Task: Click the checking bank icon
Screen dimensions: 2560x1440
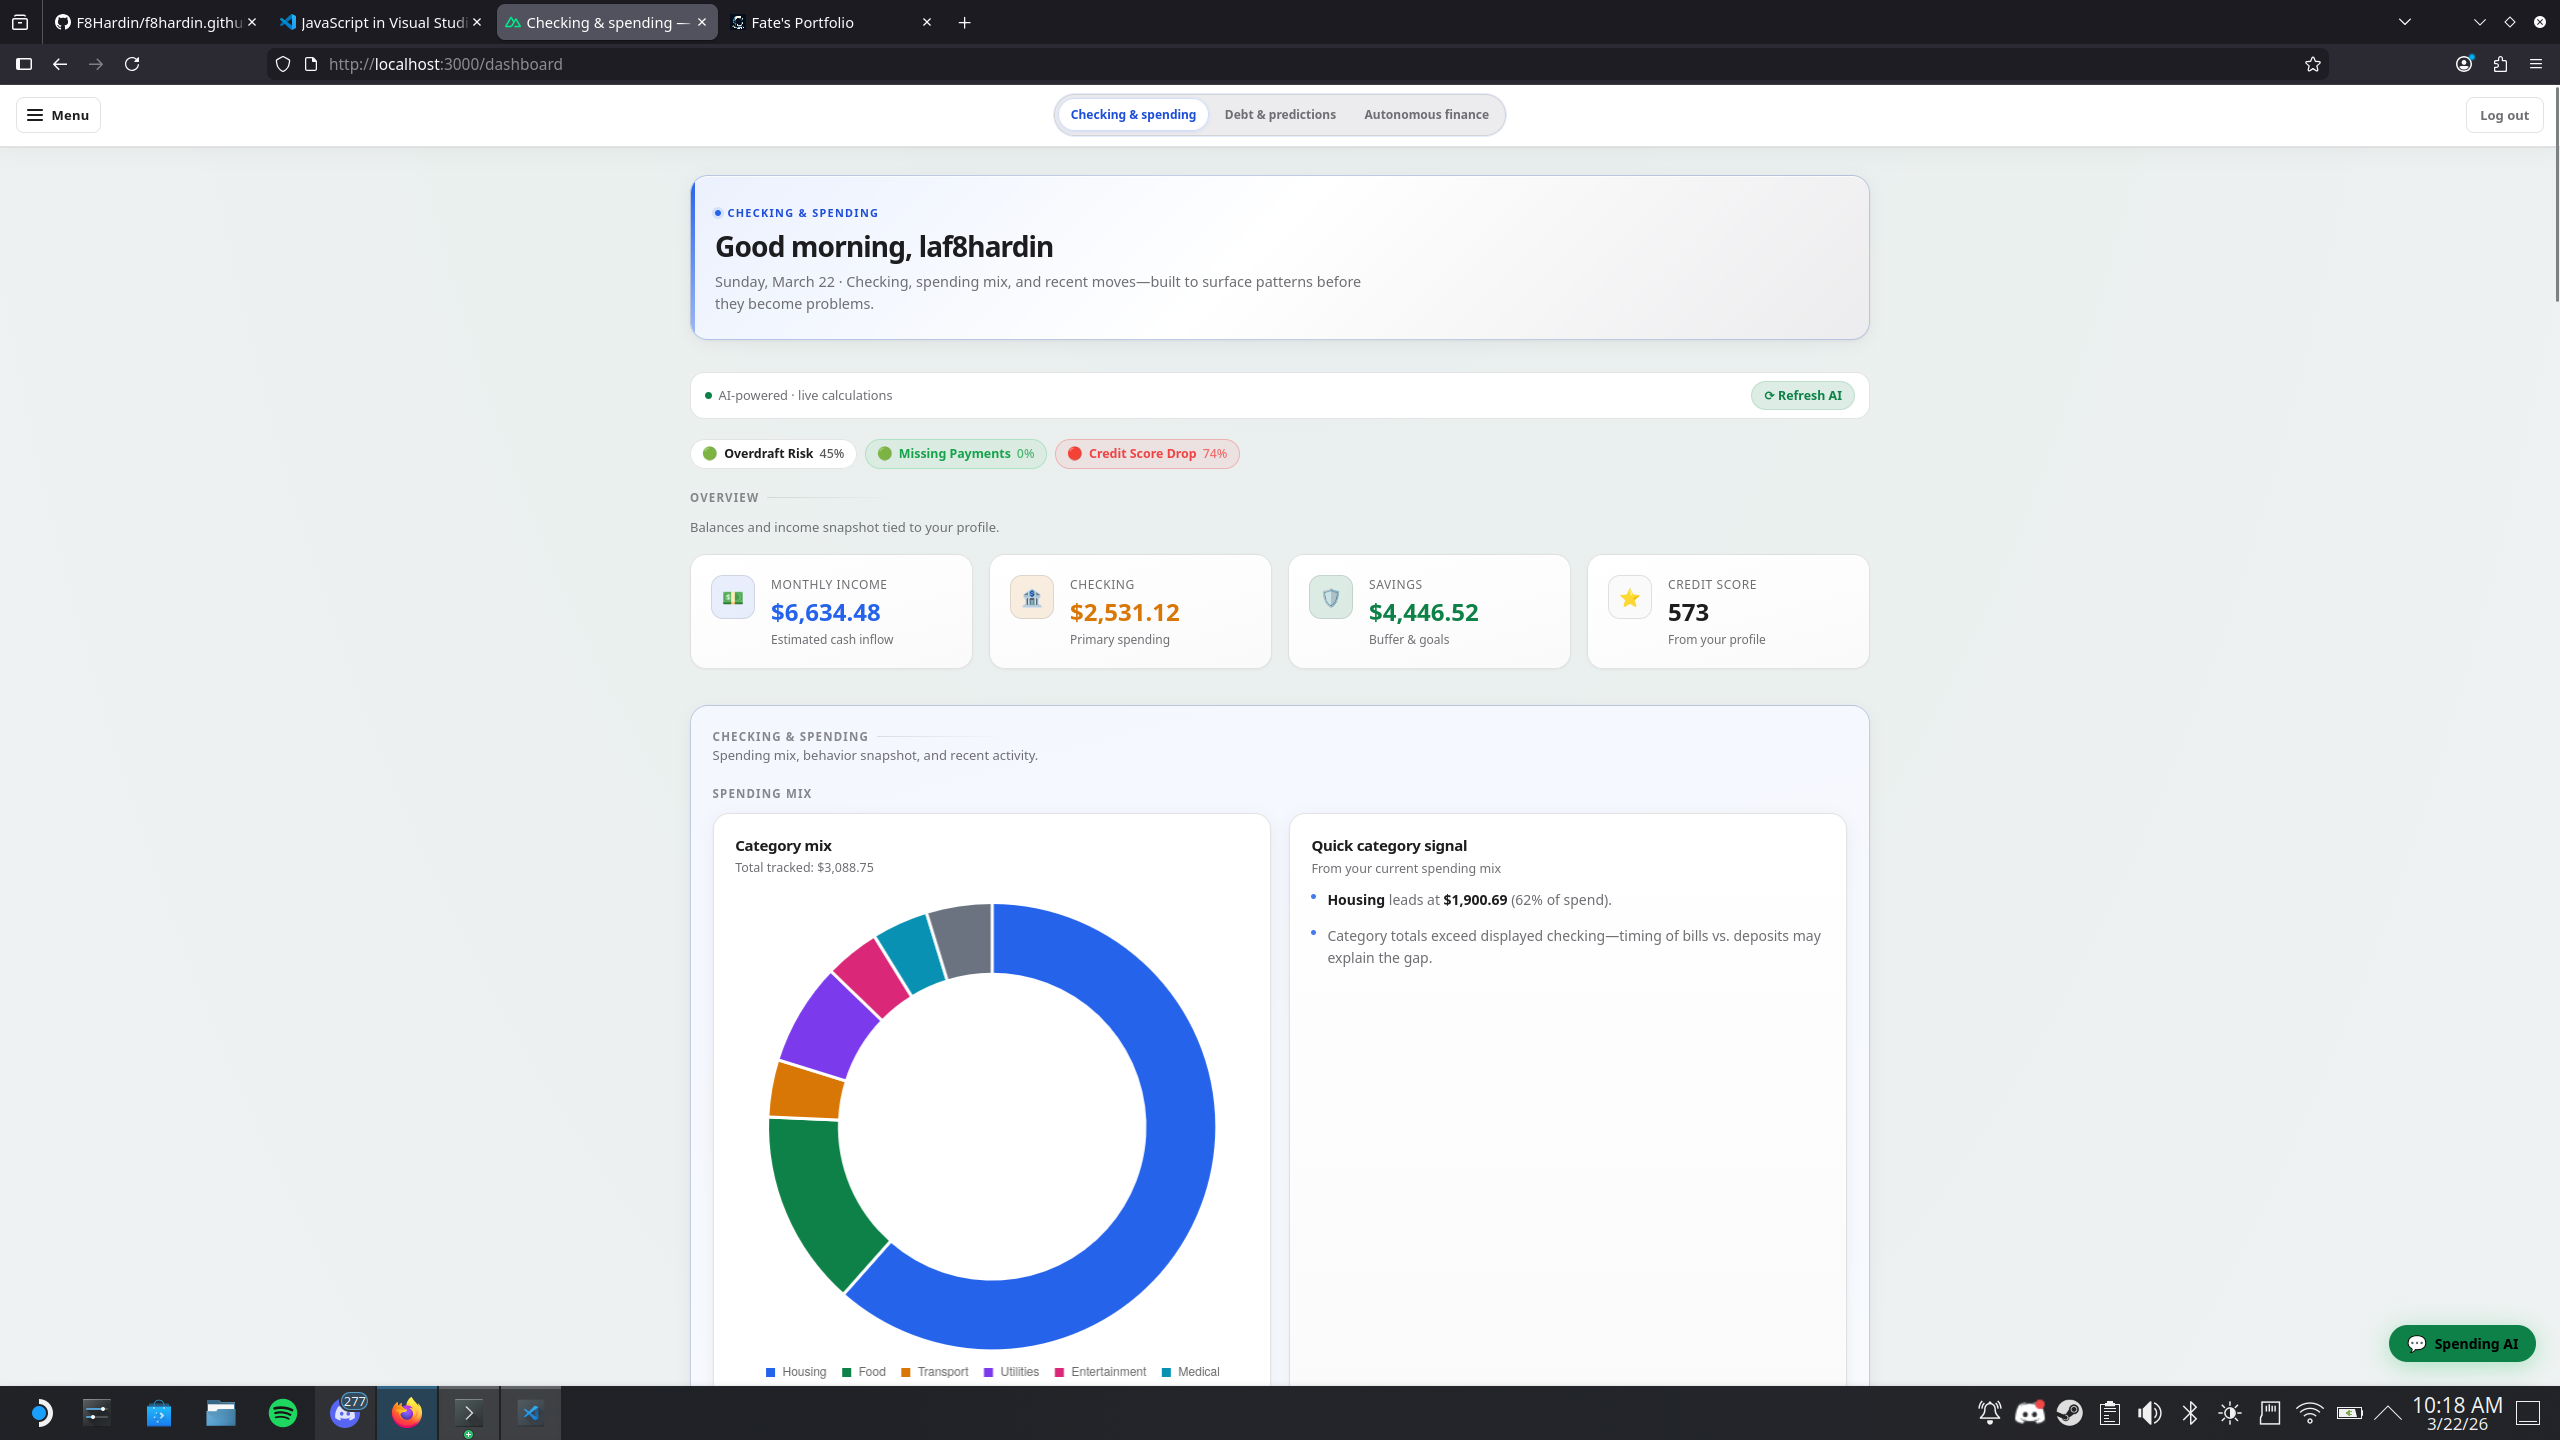Action: pos(1031,597)
